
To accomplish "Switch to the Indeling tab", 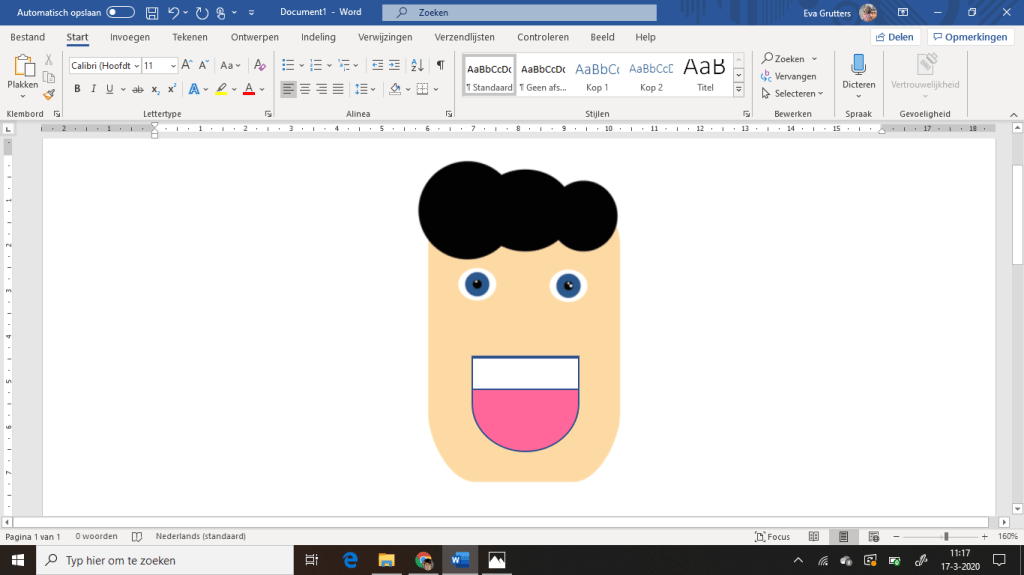I will pyautogui.click(x=318, y=37).
